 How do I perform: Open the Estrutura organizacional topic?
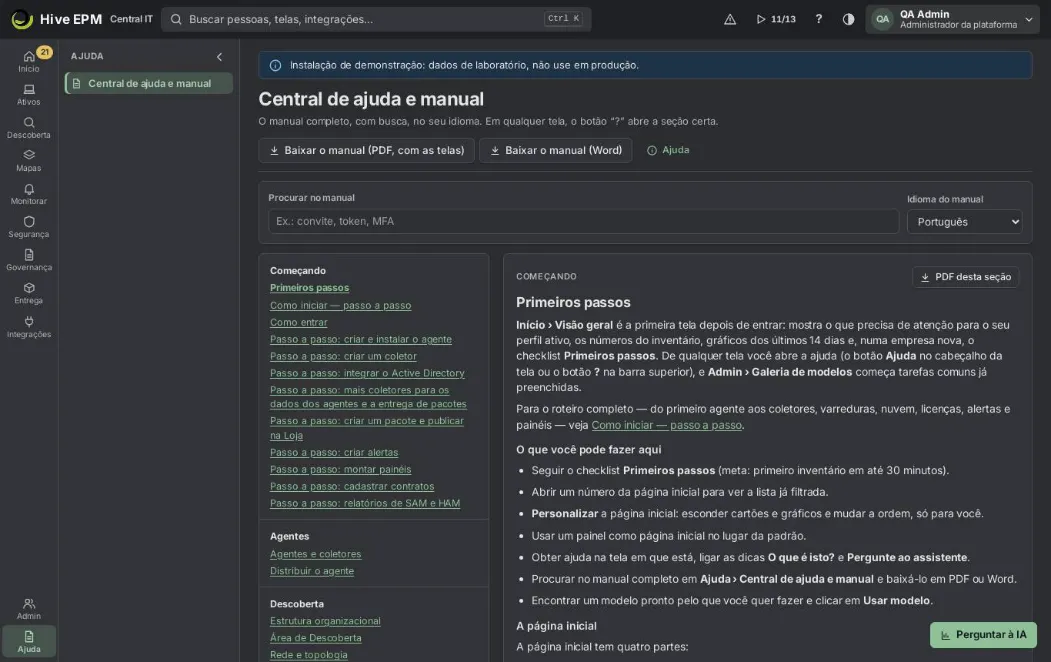point(325,621)
